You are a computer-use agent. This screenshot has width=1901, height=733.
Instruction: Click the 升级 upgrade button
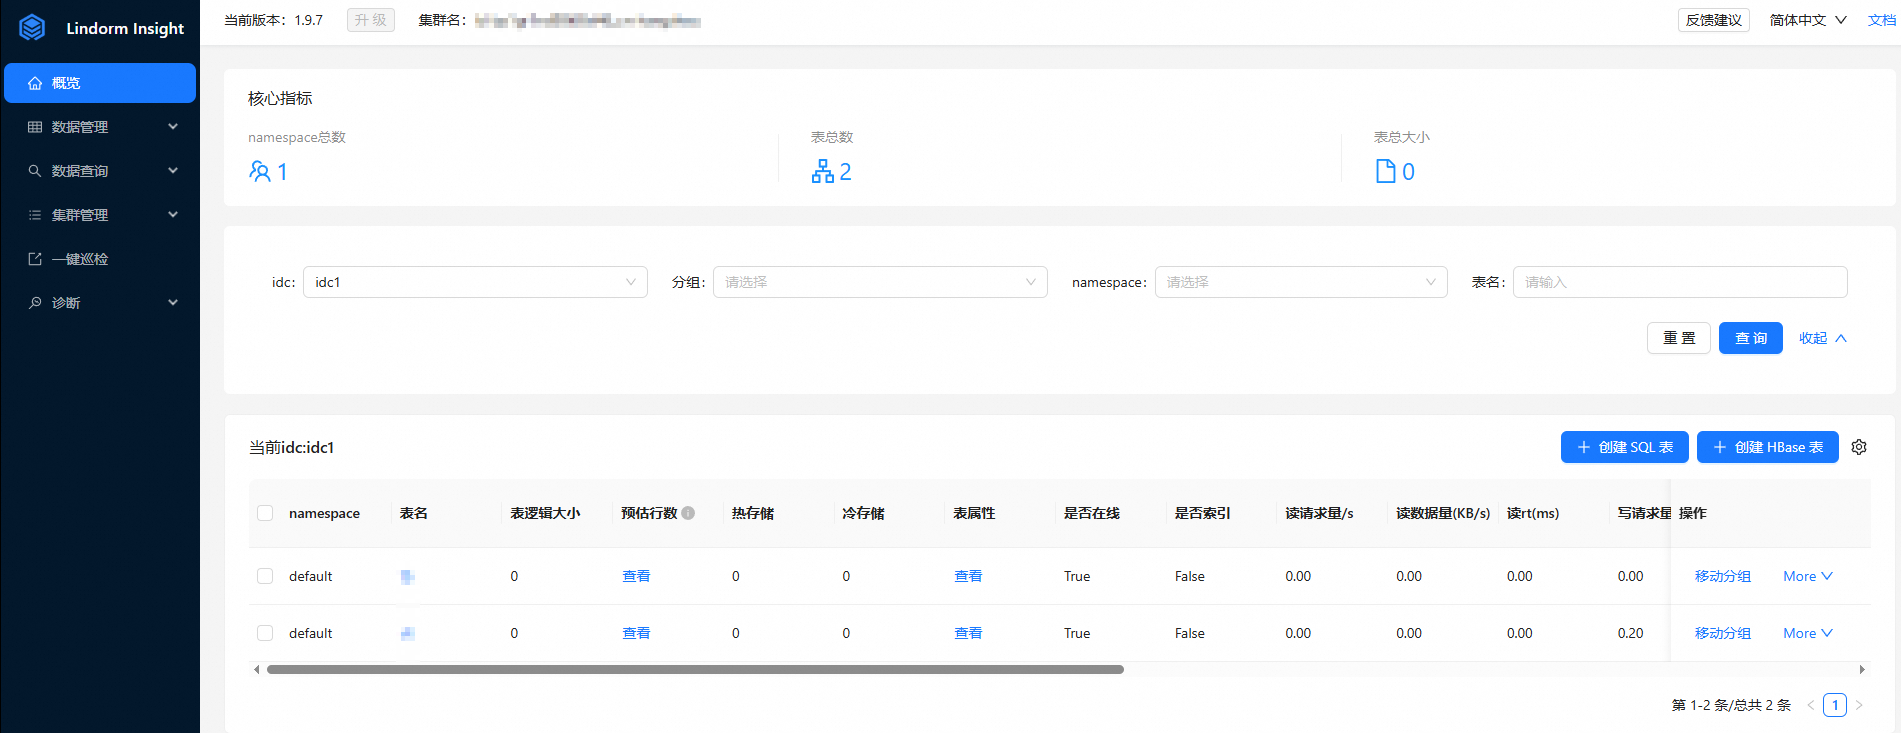(371, 20)
